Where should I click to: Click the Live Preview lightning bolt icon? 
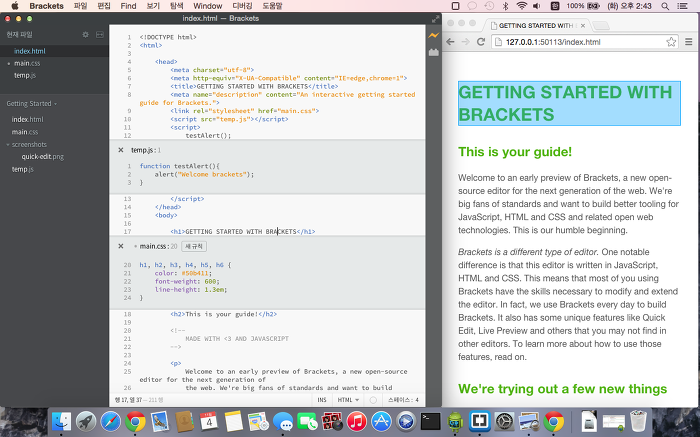tap(433, 35)
